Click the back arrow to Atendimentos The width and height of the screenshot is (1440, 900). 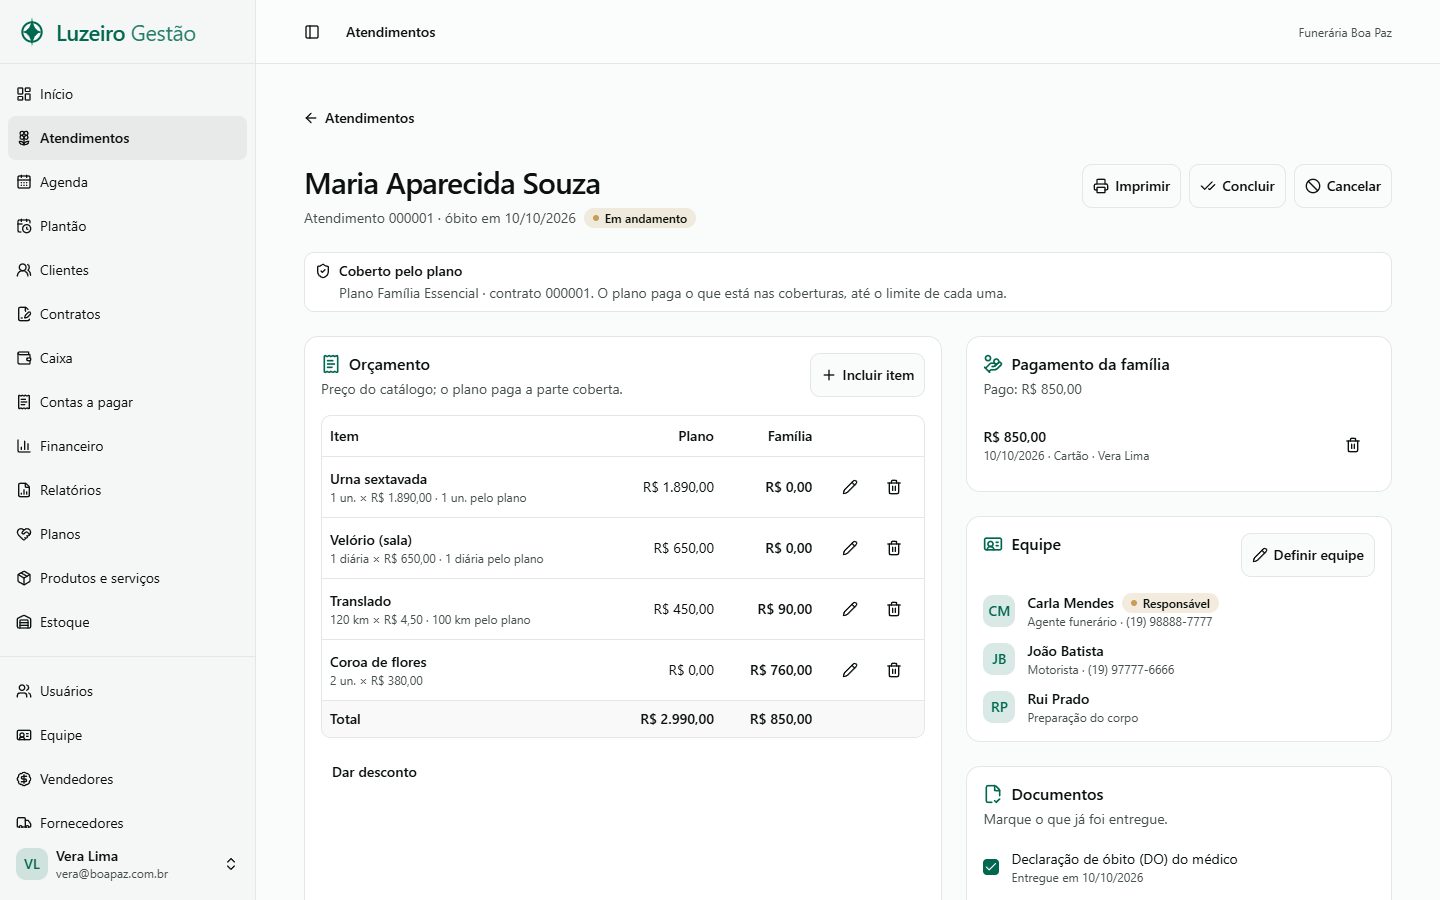(x=359, y=118)
